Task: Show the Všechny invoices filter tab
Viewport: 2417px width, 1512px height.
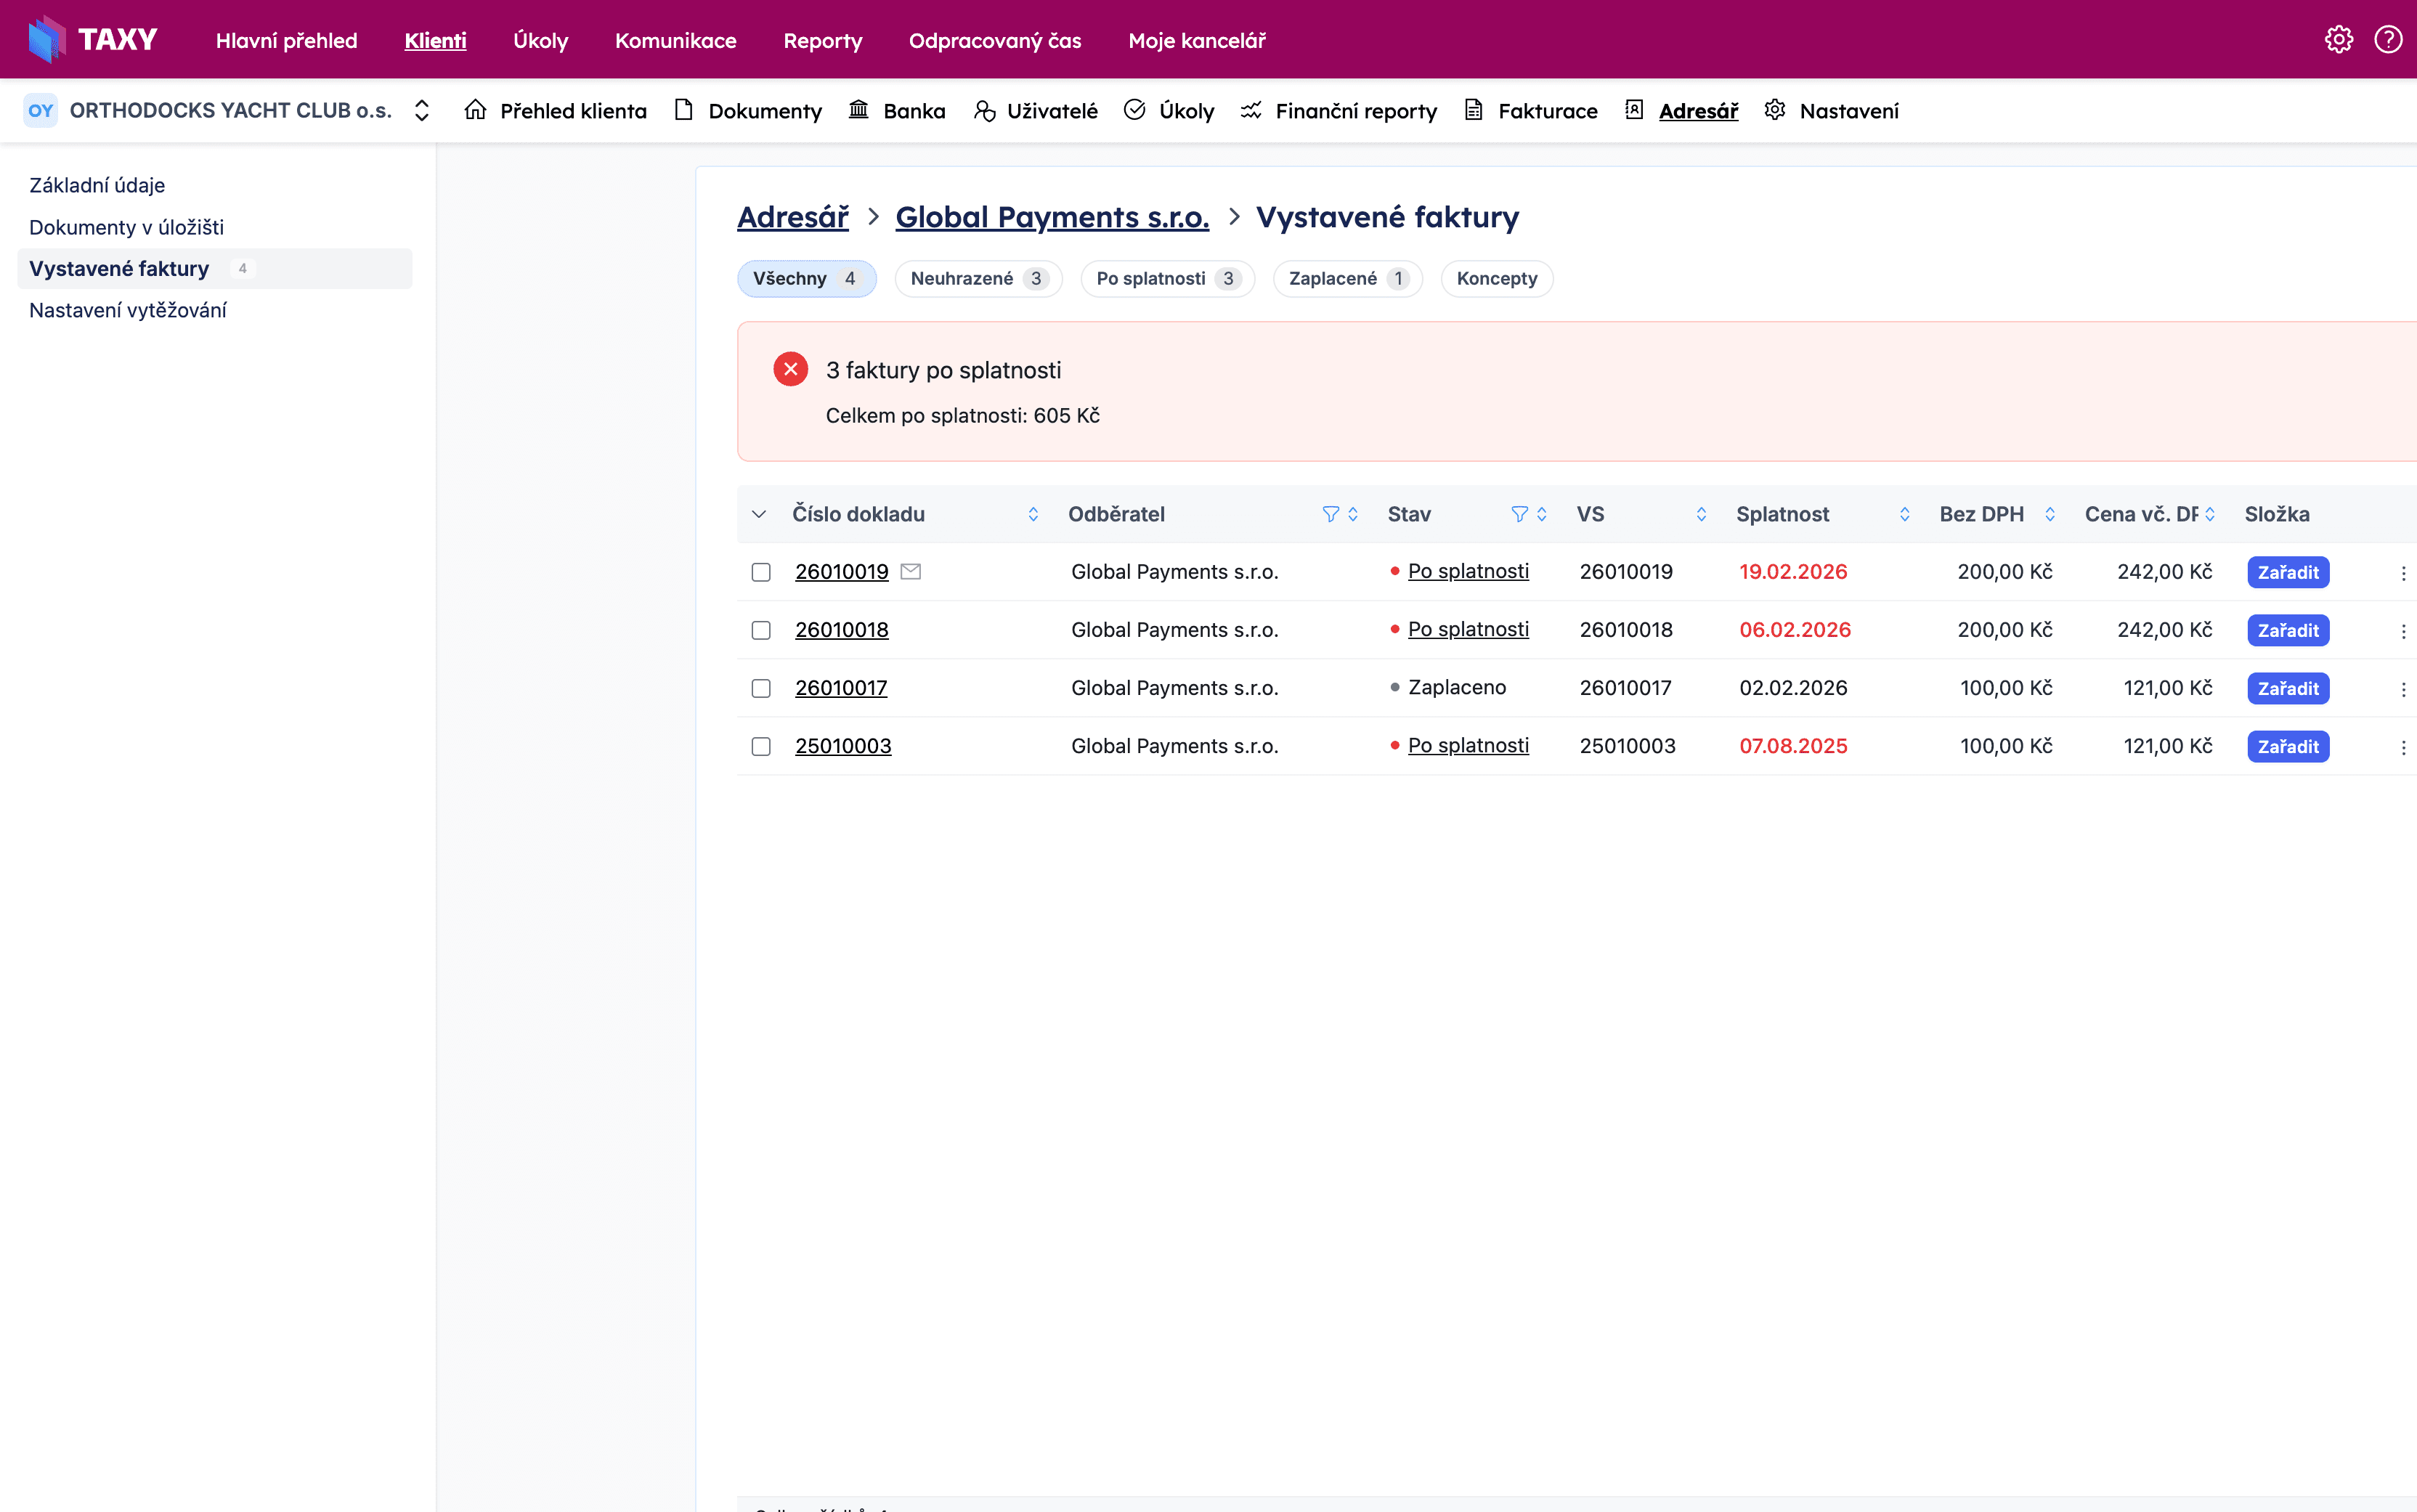Action: [x=806, y=278]
